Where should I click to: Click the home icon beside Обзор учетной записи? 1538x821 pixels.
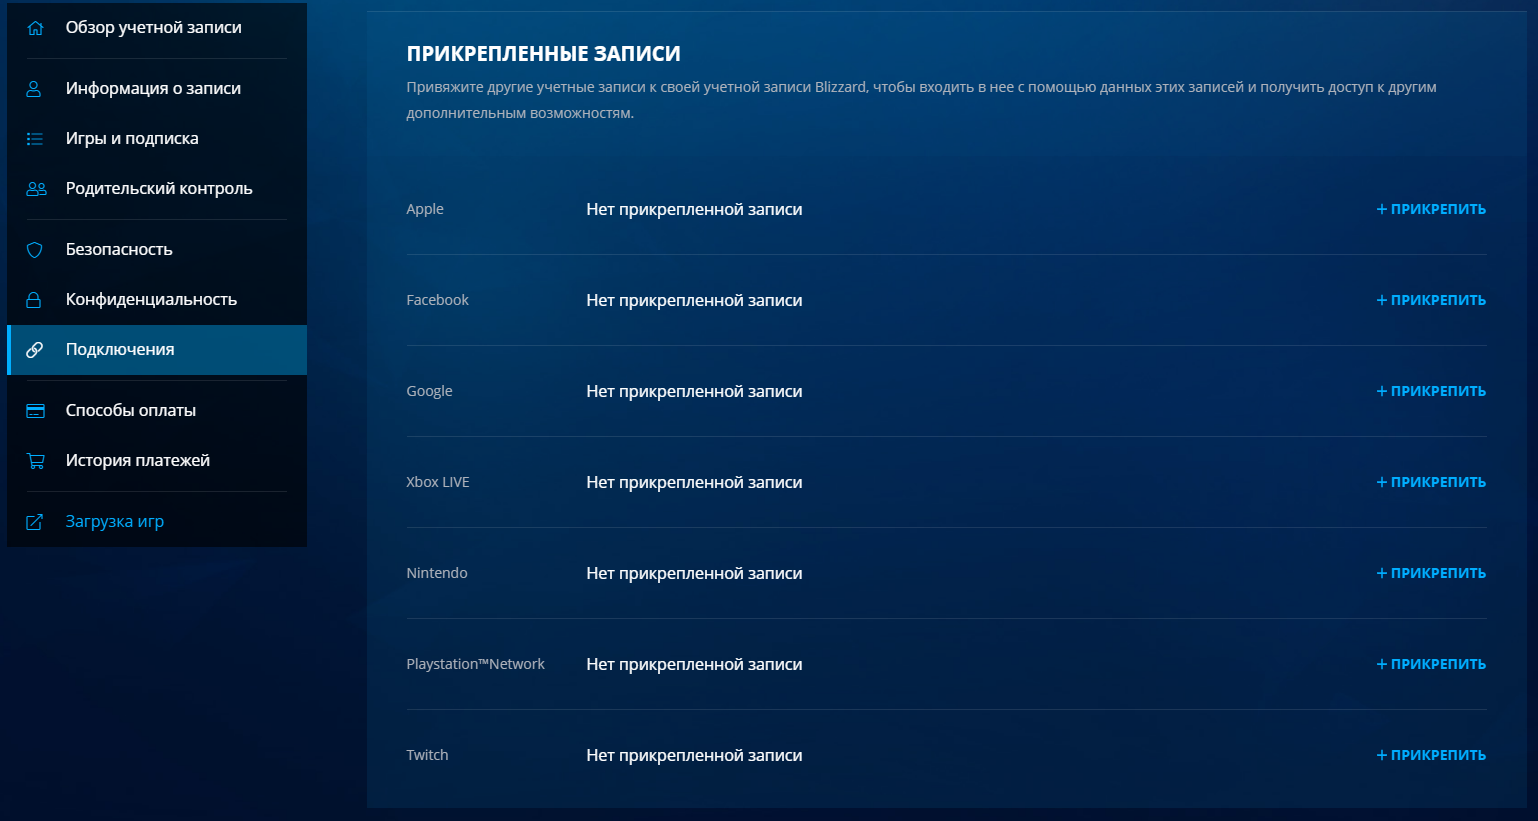pos(35,28)
